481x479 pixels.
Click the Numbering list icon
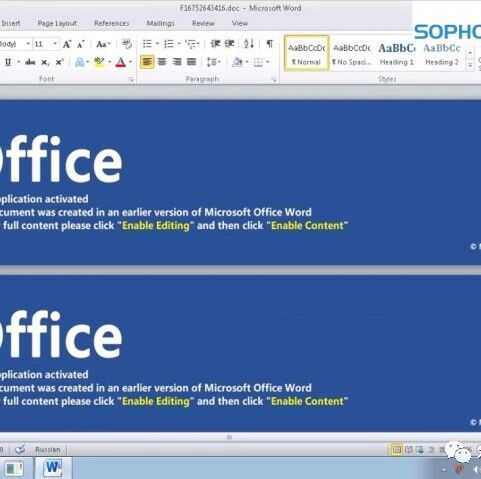(x=169, y=44)
